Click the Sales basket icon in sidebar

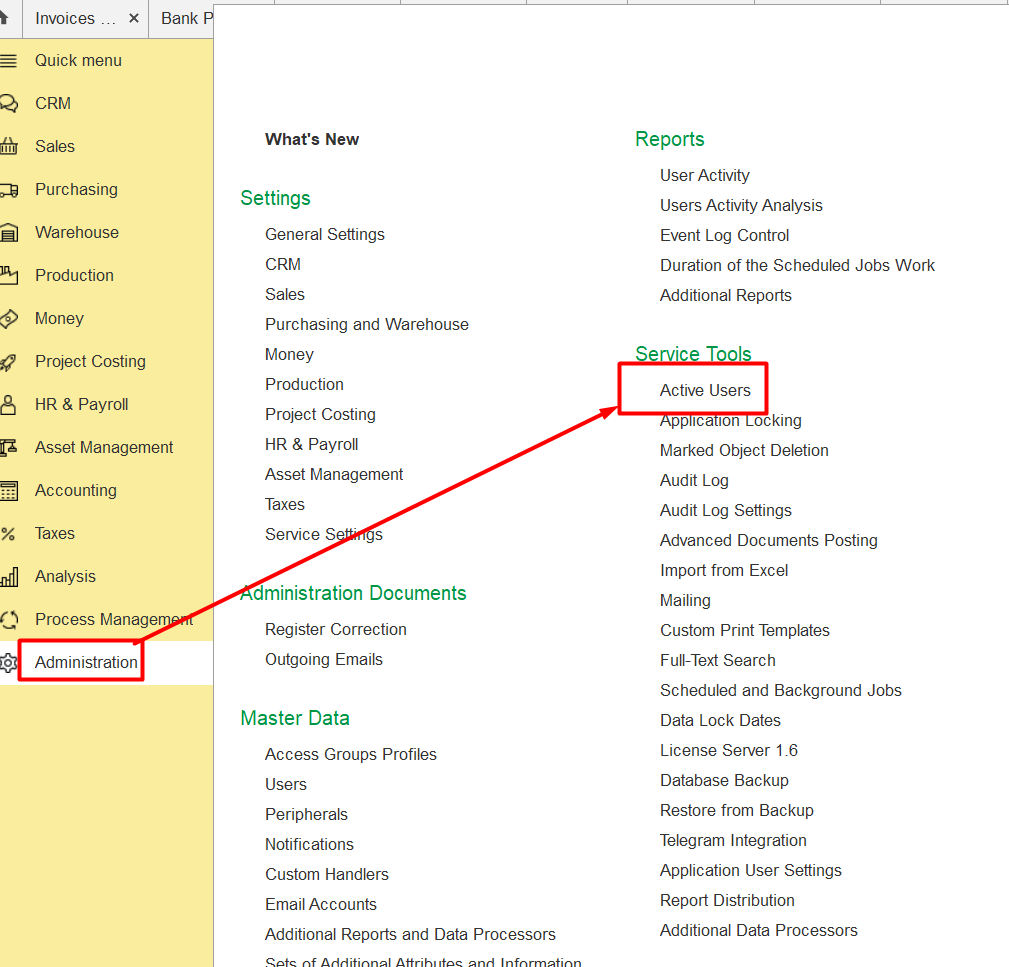(8, 146)
